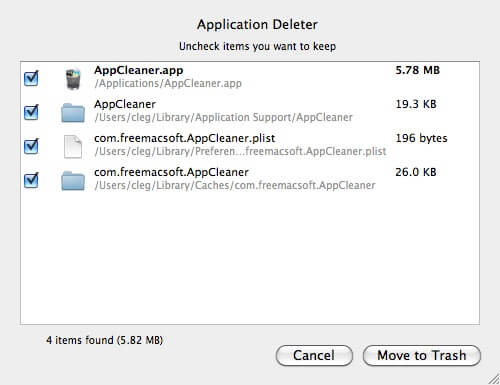Click the 5.78 MB size value
The width and height of the screenshot is (500, 385).
(x=418, y=70)
